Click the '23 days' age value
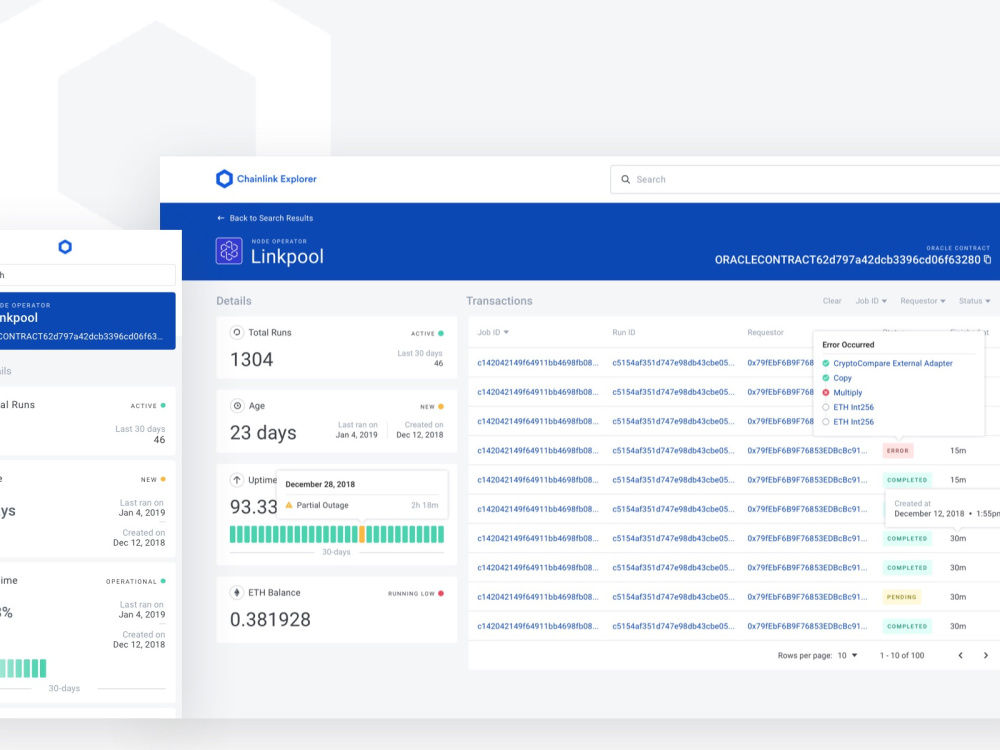This screenshot has height=750, width=1000. click(x=263, y=433)
